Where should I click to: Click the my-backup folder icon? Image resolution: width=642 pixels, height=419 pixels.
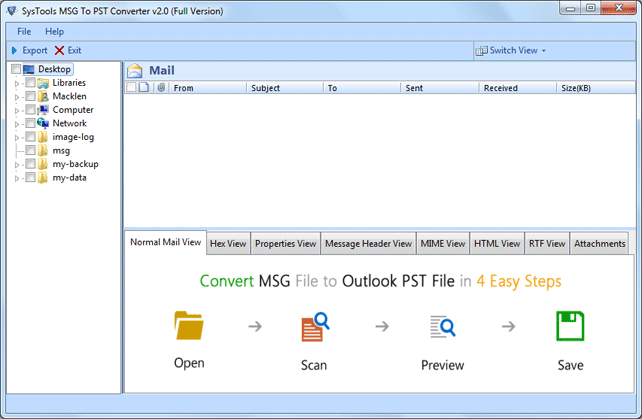click(43, 164)
